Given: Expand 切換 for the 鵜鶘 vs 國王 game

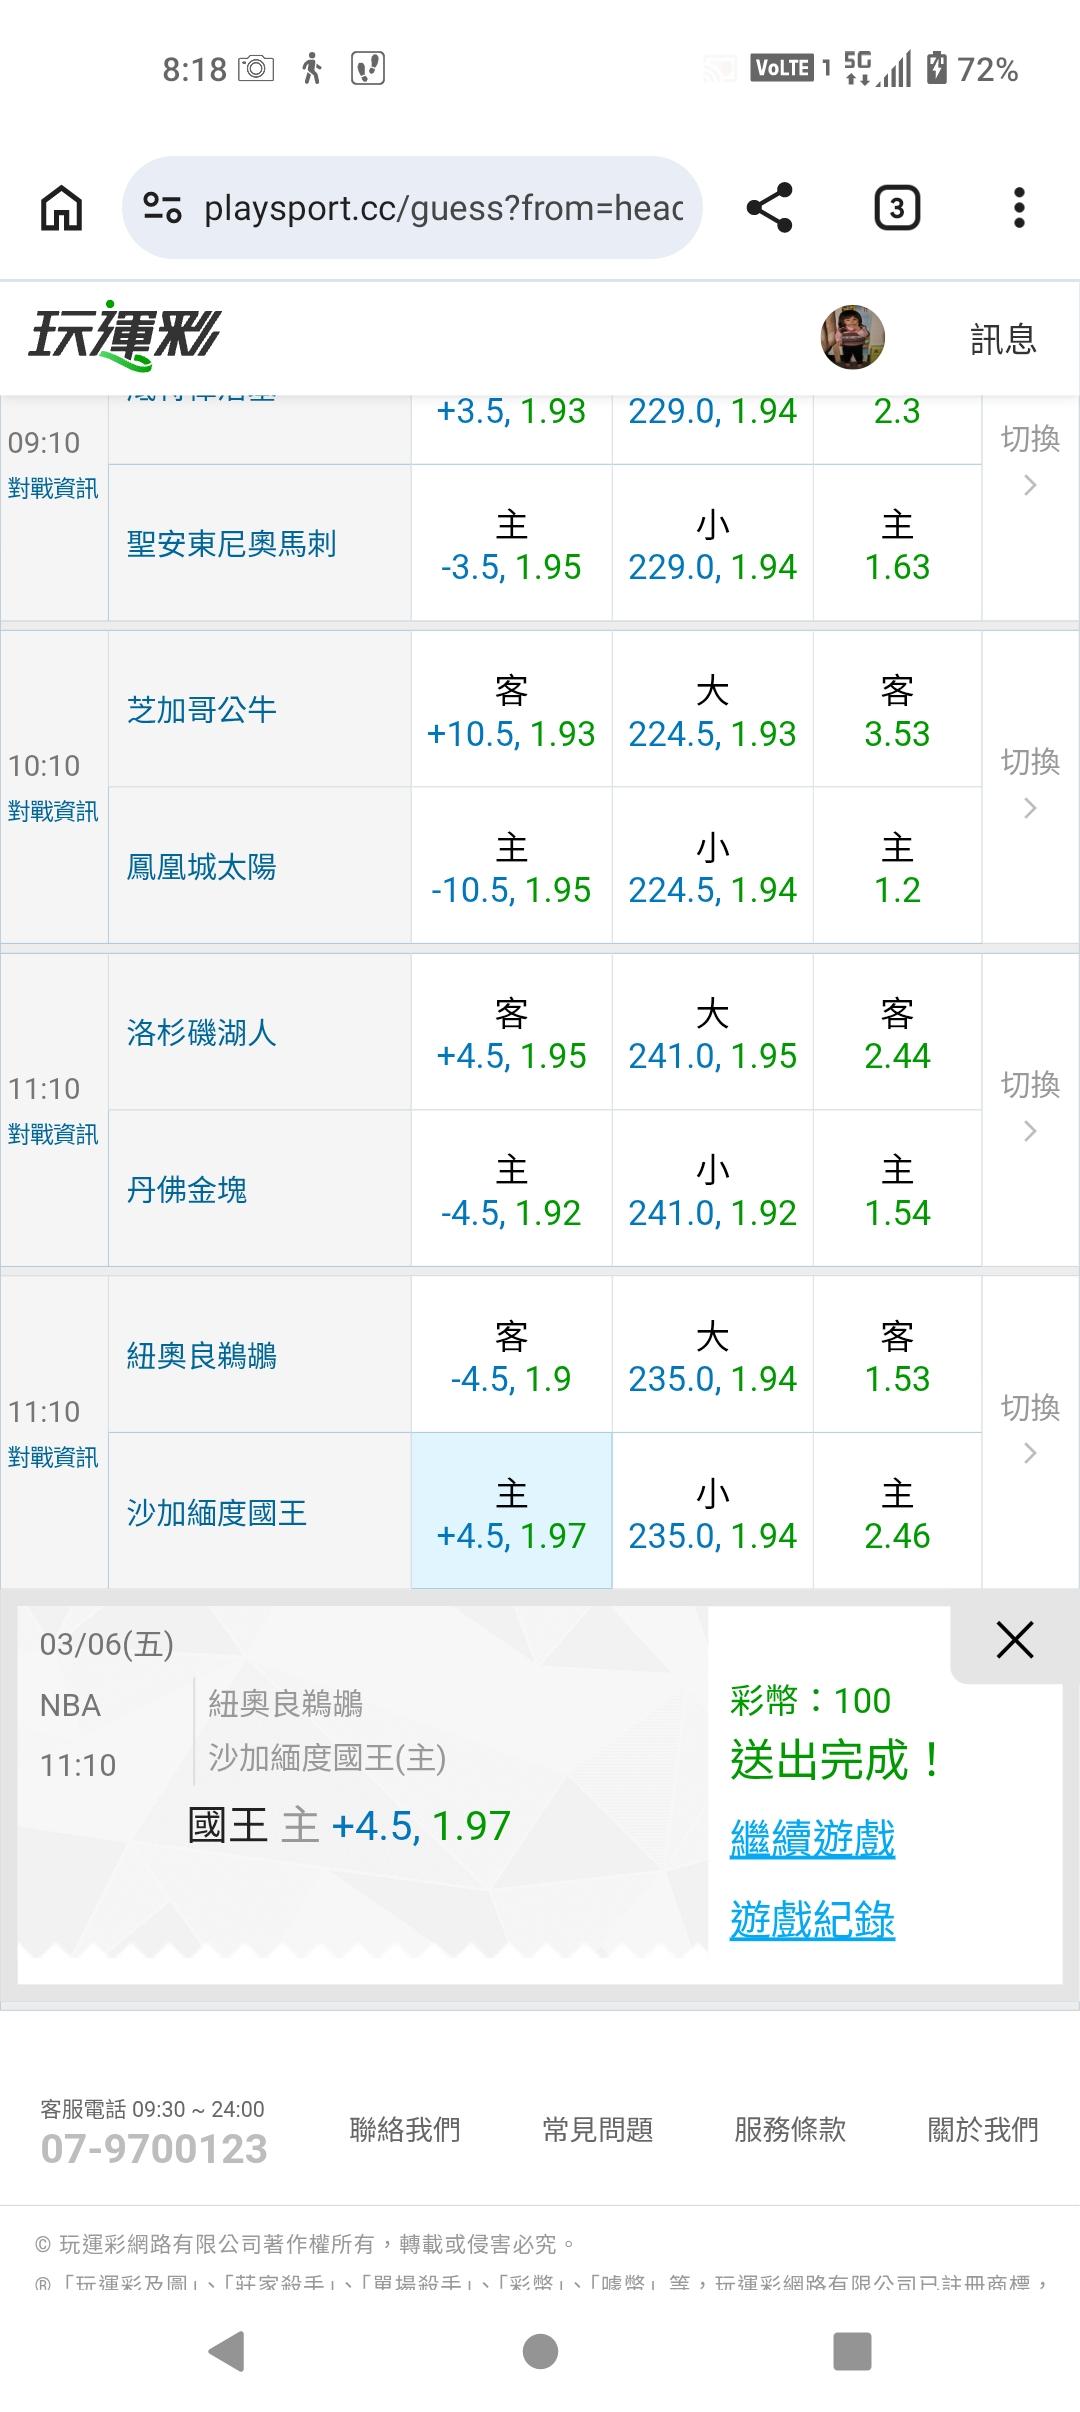Looking at the screenshot, I should point(1030,1428).
